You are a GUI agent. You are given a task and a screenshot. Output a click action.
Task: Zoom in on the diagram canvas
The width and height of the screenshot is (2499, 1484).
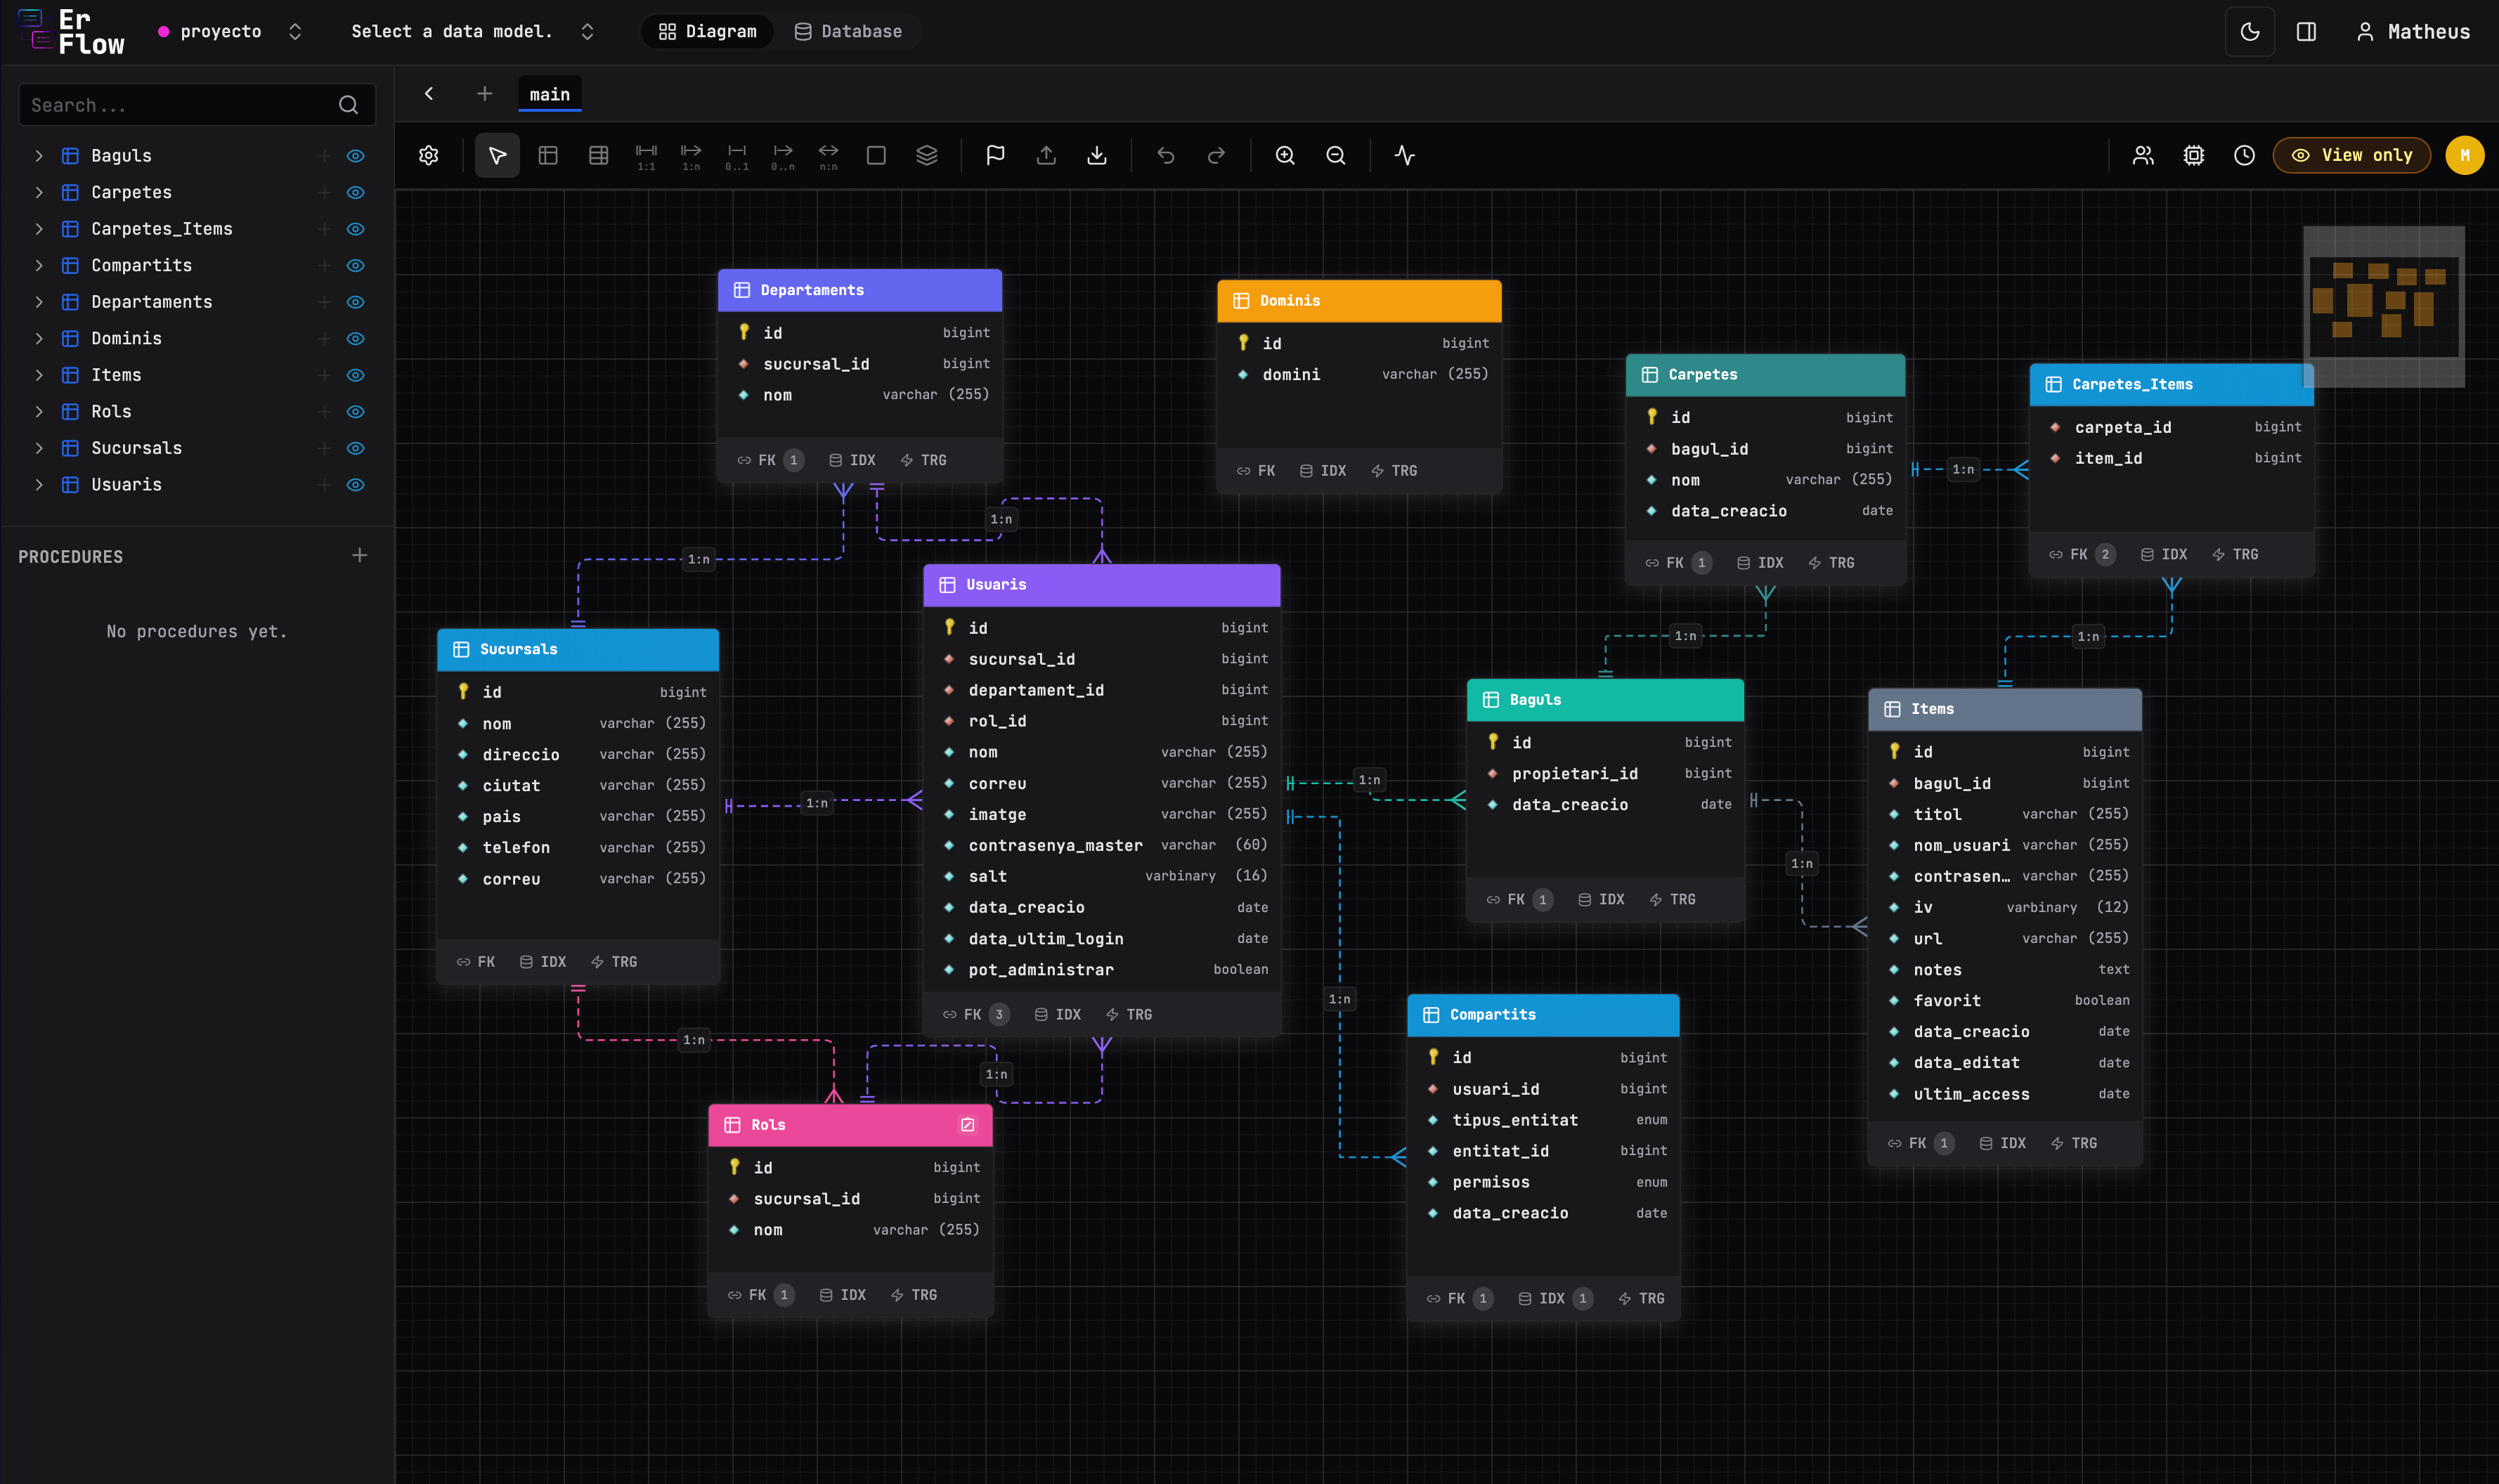tap(1286, 155)
